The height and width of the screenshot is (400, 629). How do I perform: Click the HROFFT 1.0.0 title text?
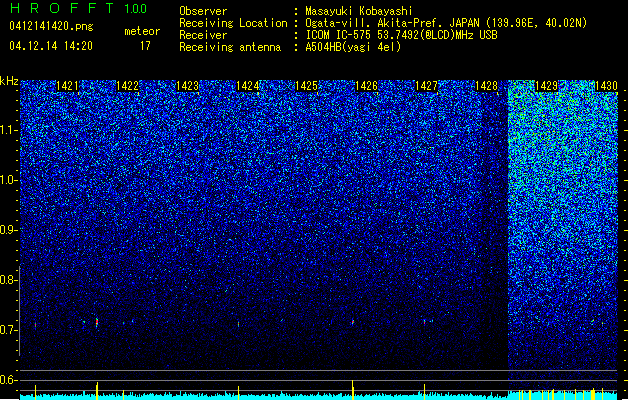coord(79,8)
